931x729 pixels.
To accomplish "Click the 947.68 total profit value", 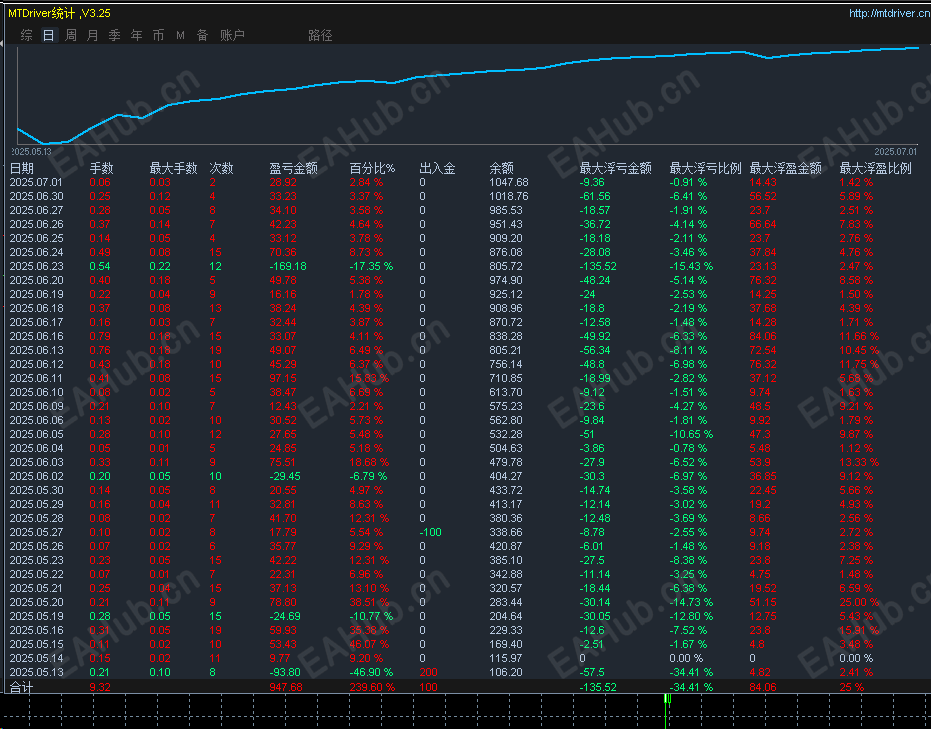I will pos(286,687).
